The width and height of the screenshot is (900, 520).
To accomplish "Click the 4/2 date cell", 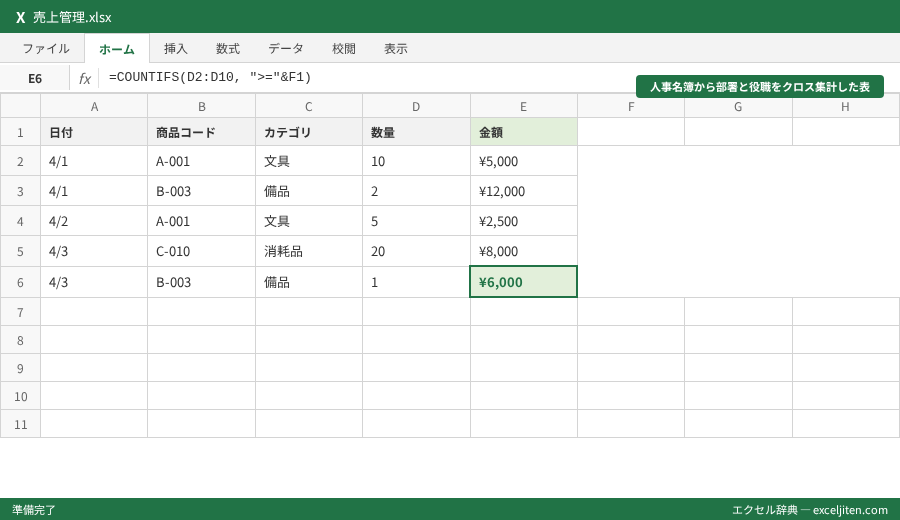I will (x=94, y=221).
